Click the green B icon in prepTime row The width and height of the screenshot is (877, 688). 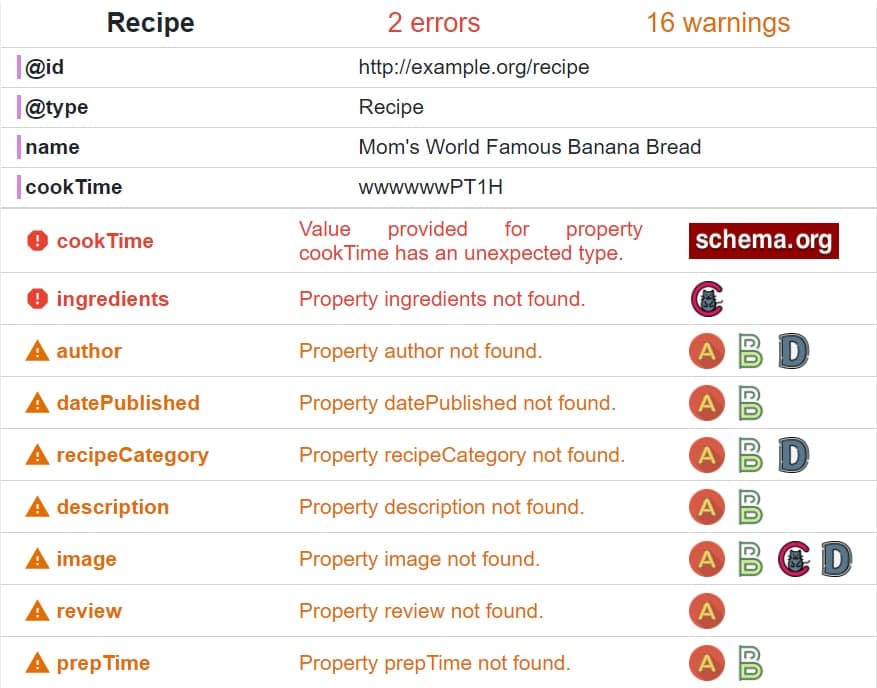750,663
